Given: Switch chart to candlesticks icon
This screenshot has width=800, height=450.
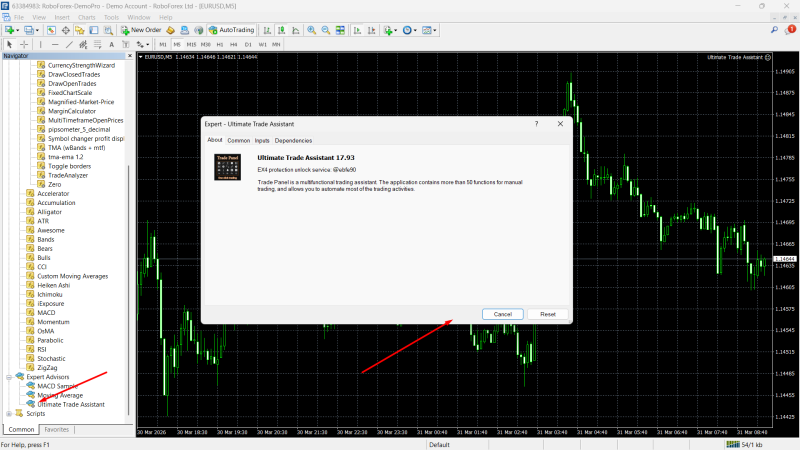Looking at the screenshot, I should point(281,30).
